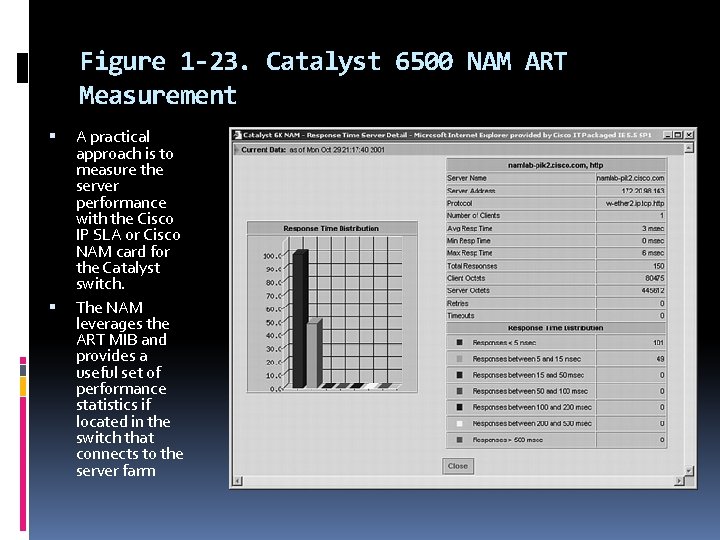
Task: Click the Min Resp Time row label
Action: [x=469, y=241]
